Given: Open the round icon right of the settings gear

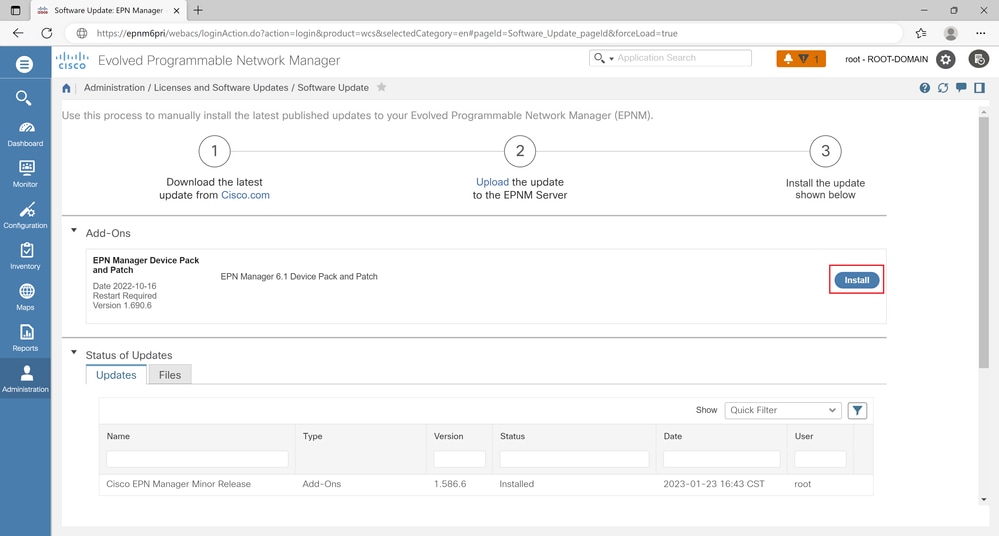Looking at the screenshot, I should point(979,59).
